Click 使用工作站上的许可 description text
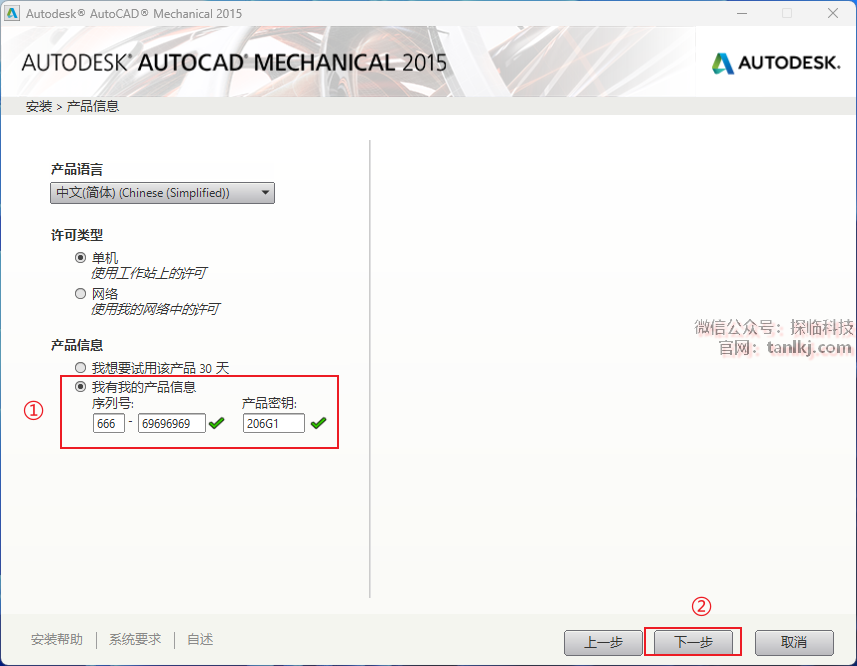The width and height of the screenshot is (857, 666). 149,273
